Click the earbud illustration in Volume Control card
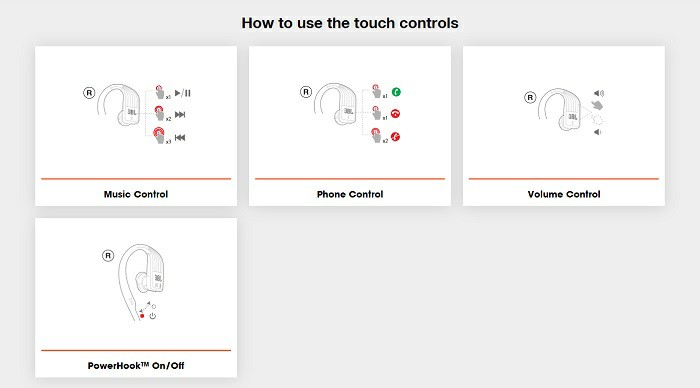 point(560,109)
